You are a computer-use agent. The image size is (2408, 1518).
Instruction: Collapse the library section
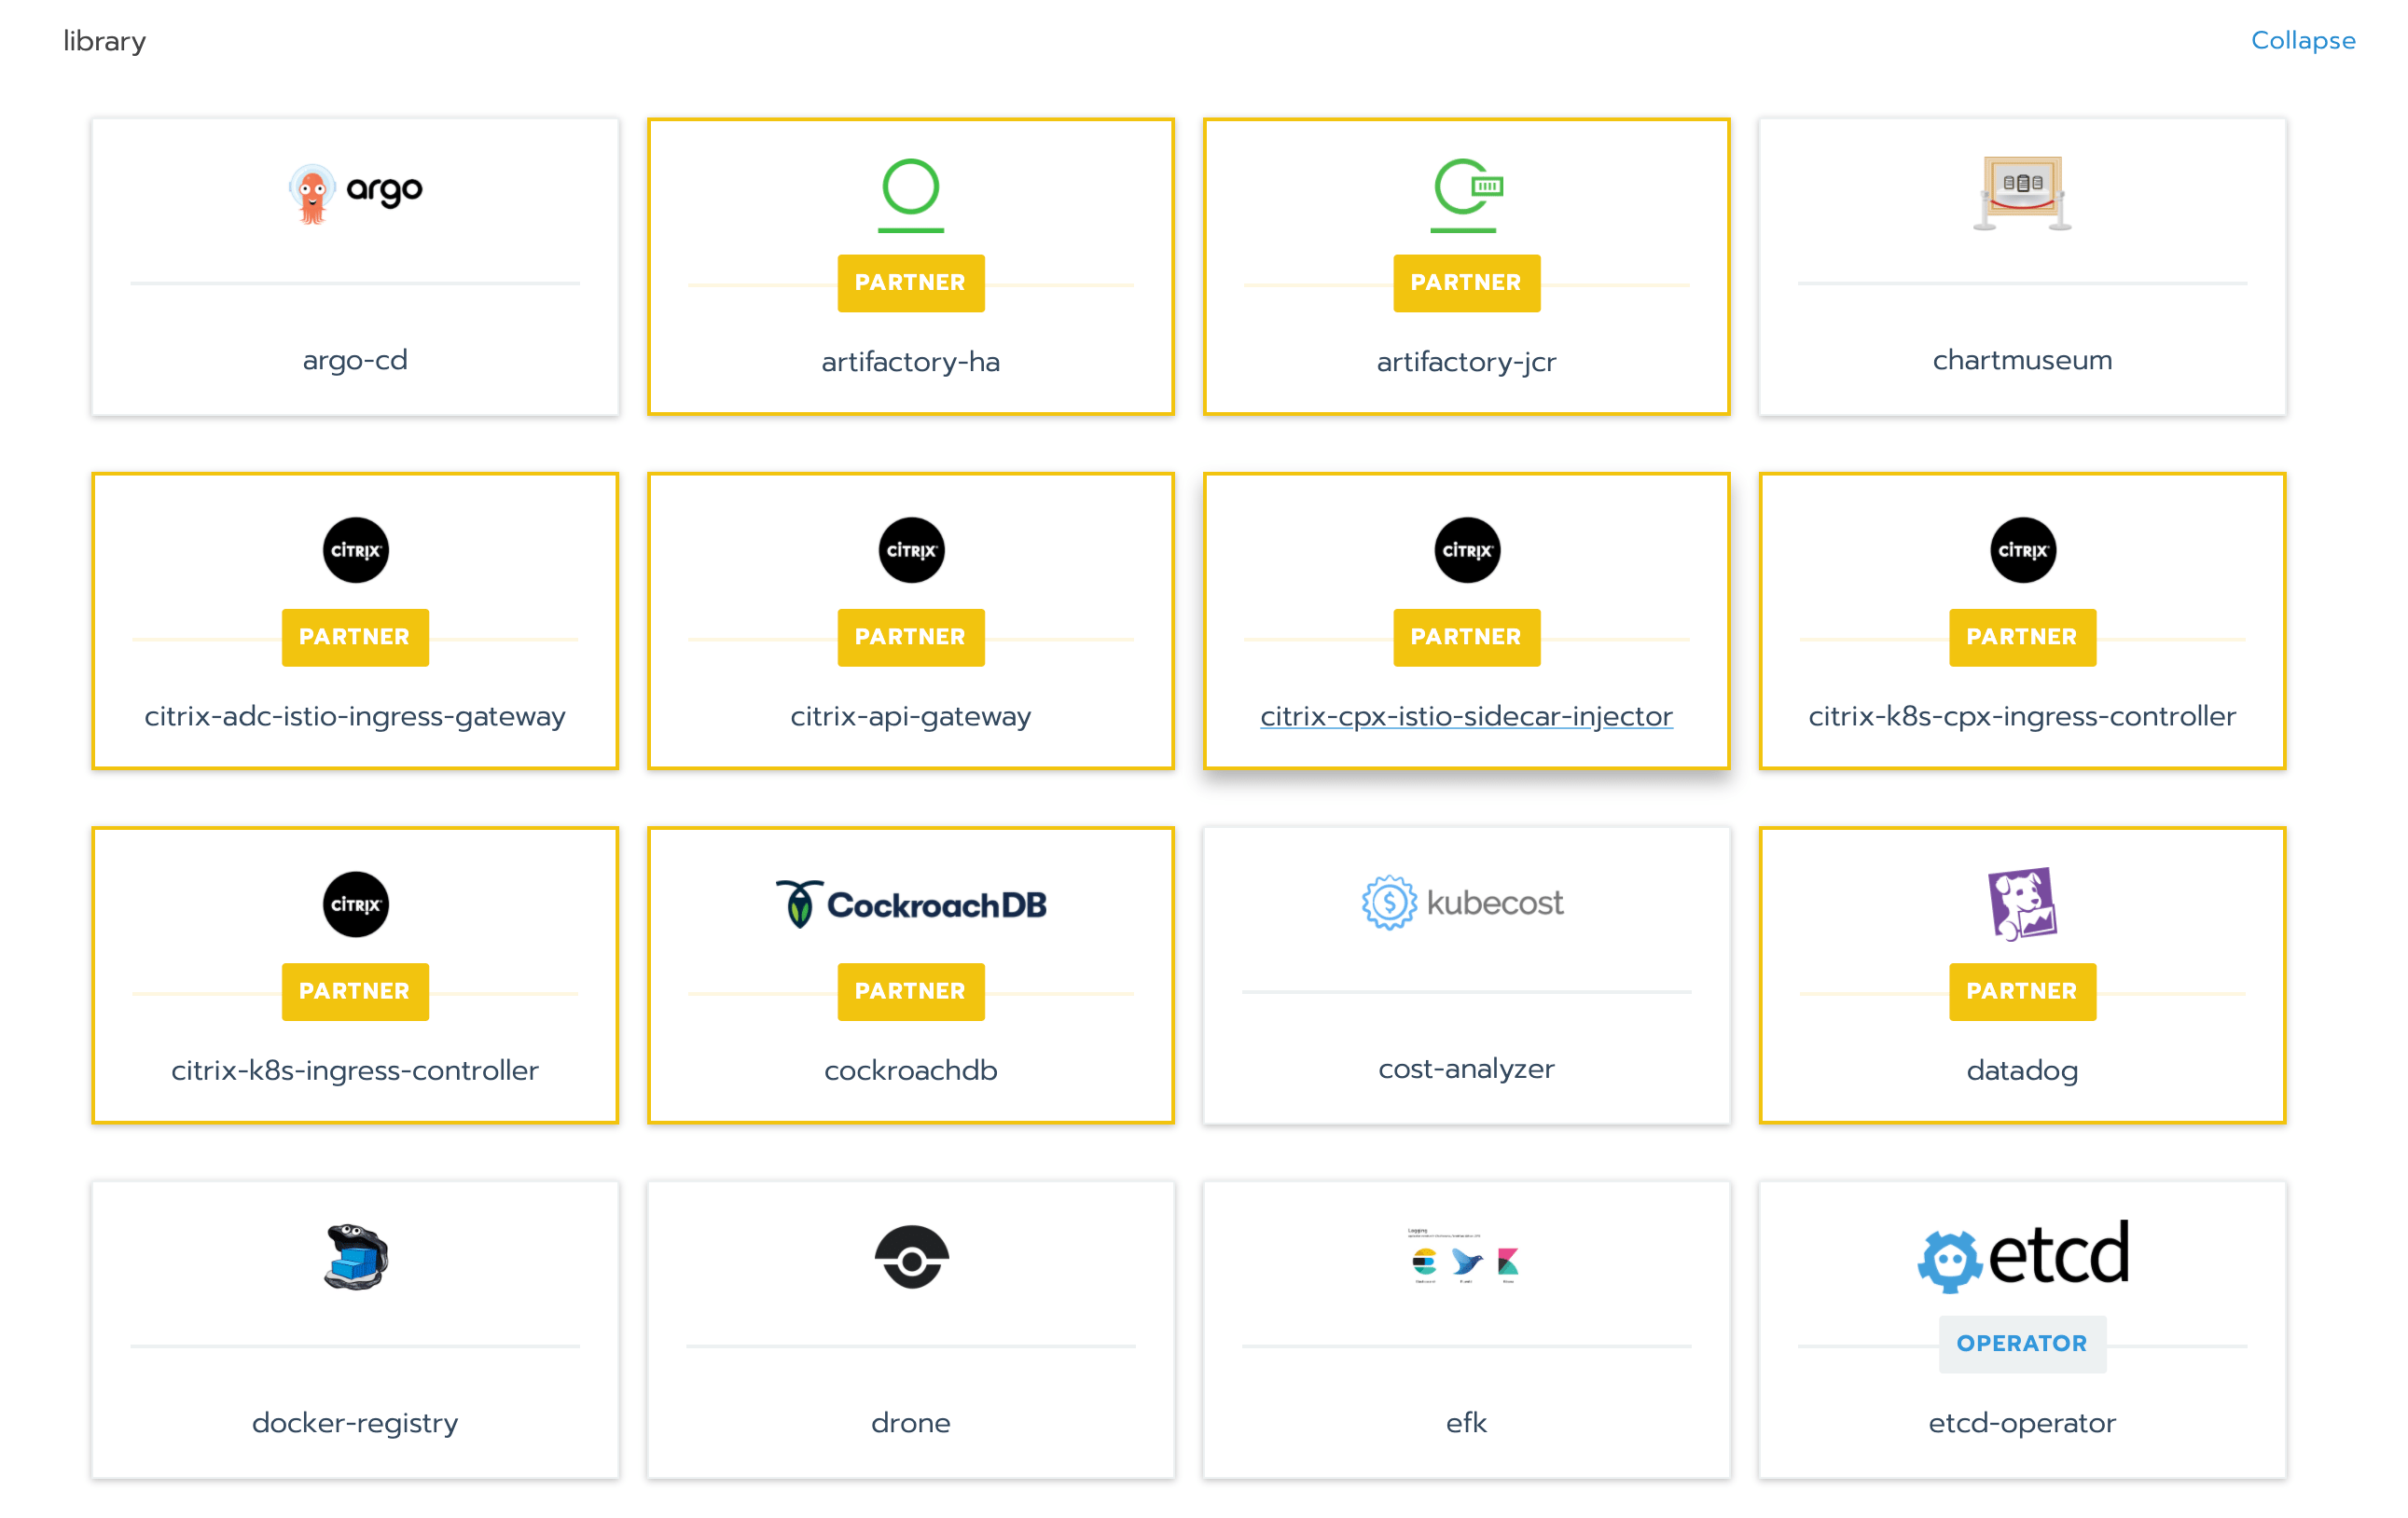(x=2302, y=40)
